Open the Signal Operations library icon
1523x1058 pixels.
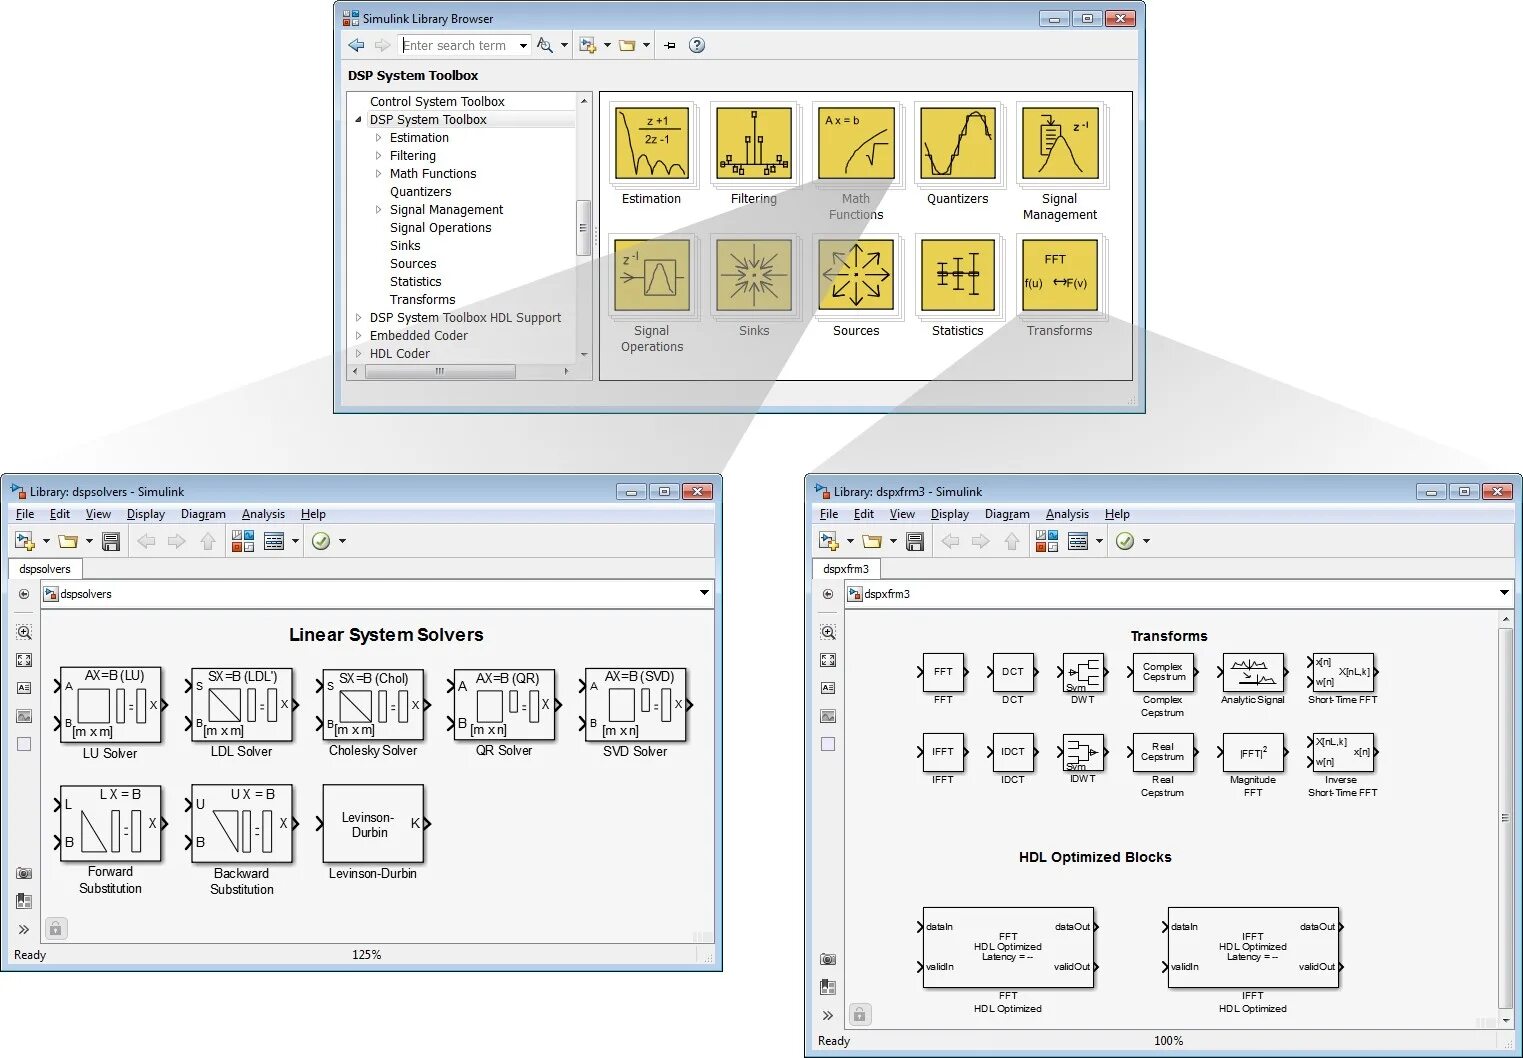(652, 276)
